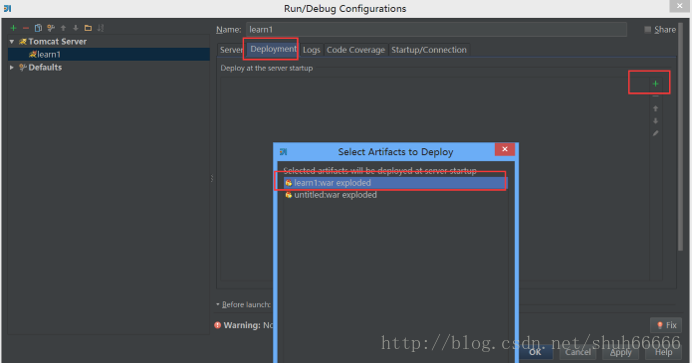Add a new run configuration with green plus

coord(13,28)
